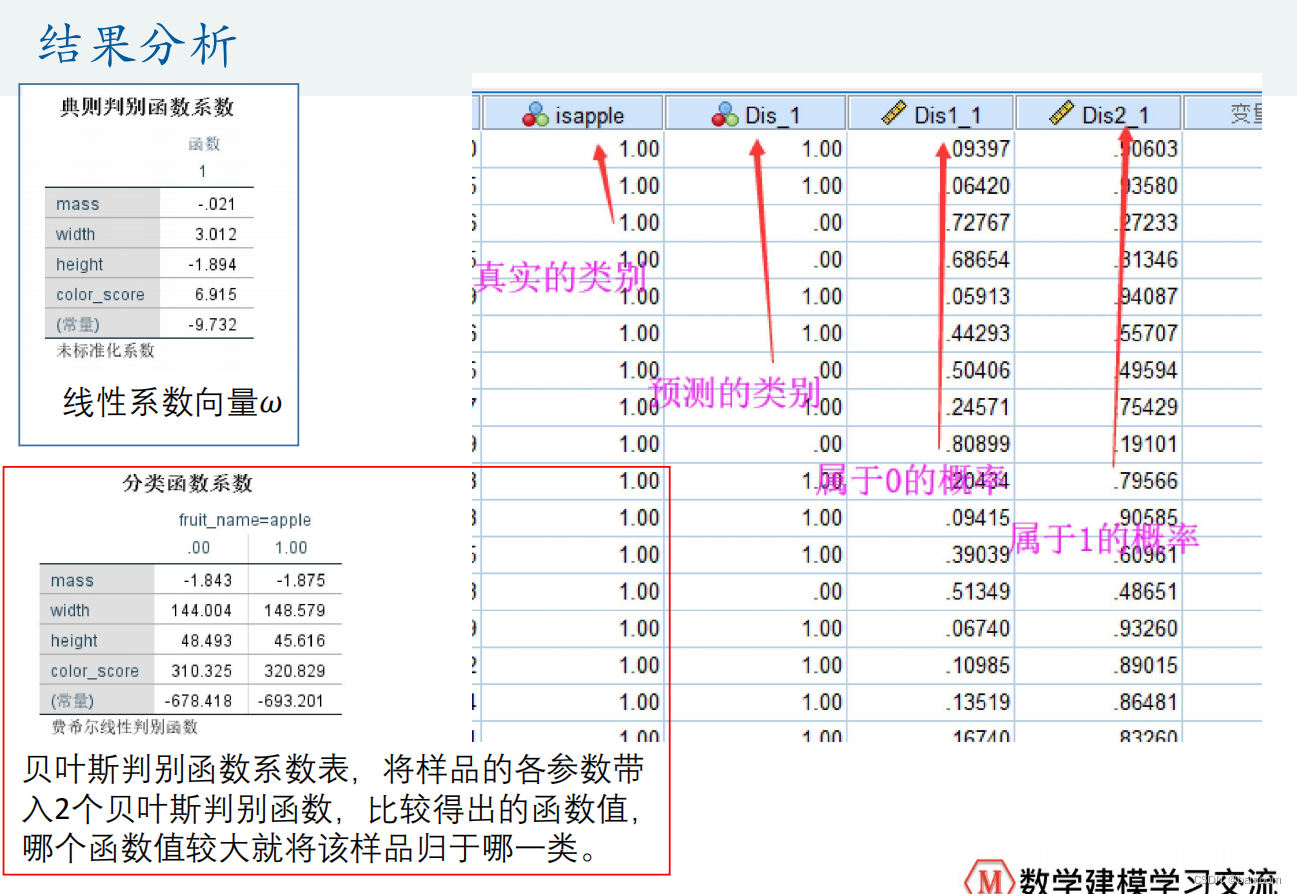Click Dis_1 value .00 in the .72767 row
Image resolution: width=1297 pixels, height=894 pixels.
755,223
